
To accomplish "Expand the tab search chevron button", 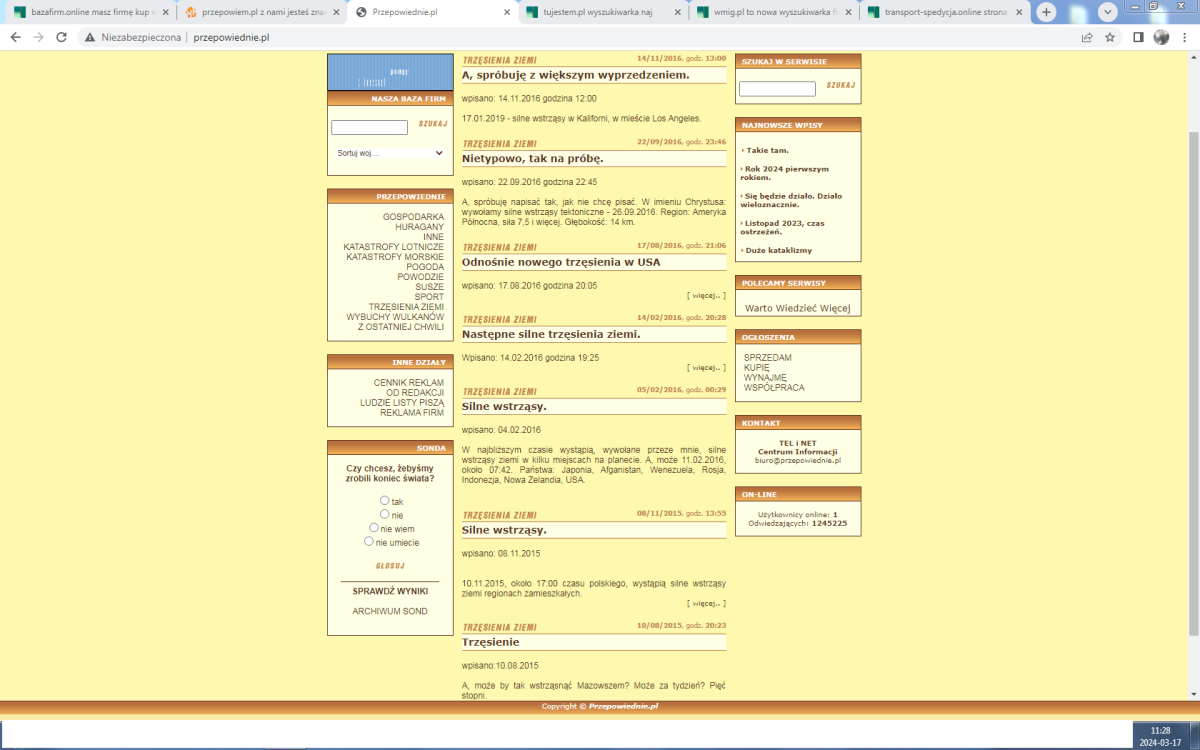I will 1108,12.
